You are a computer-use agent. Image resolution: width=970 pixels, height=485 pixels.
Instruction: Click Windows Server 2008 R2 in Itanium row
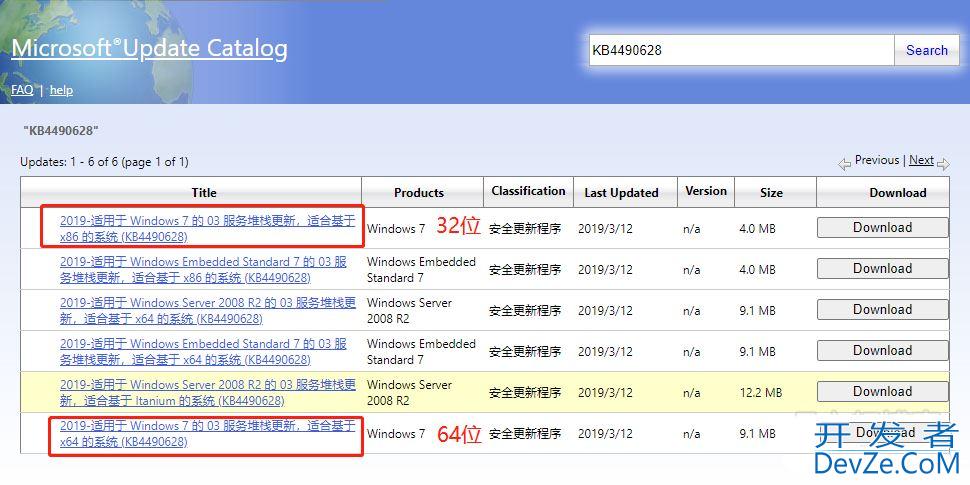pos(409,392)
